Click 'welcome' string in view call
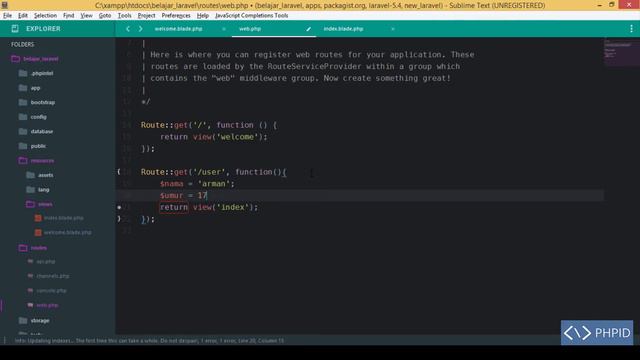This screenshot has width=640, height=360. [237, 137]
